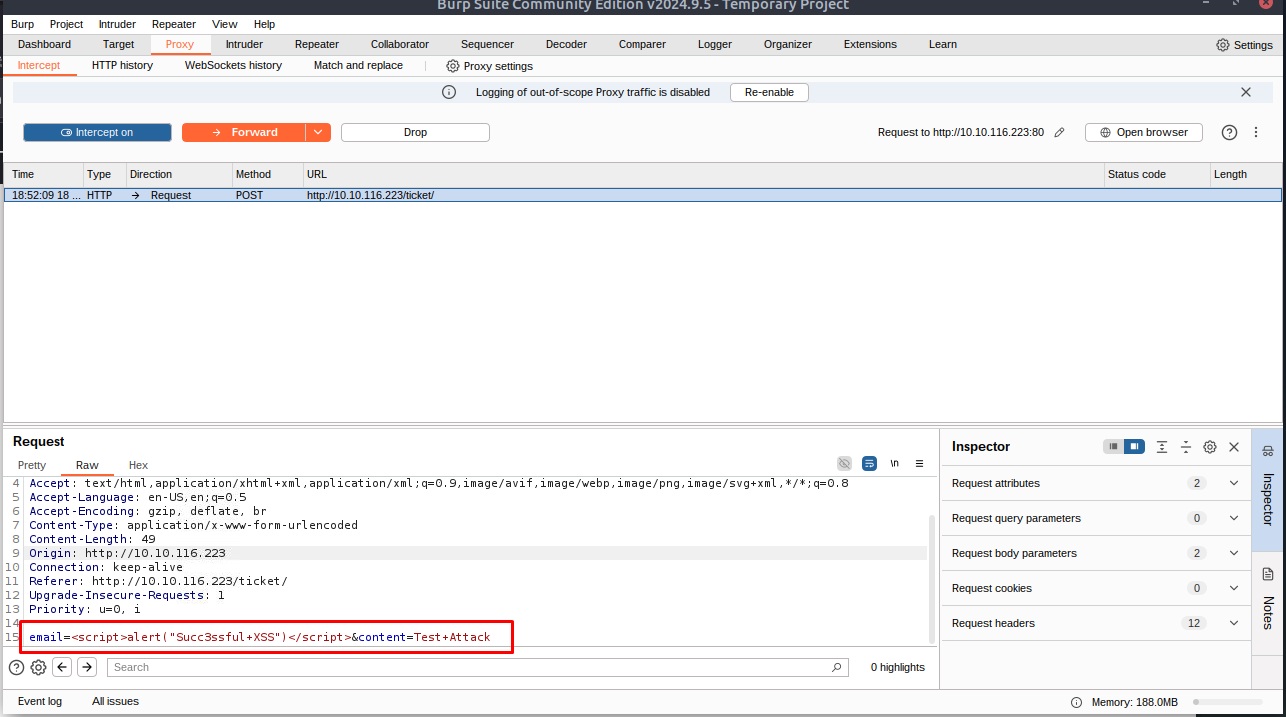
Task: Click the request editor vertical scrollbar
Action: tap(932, 578)
